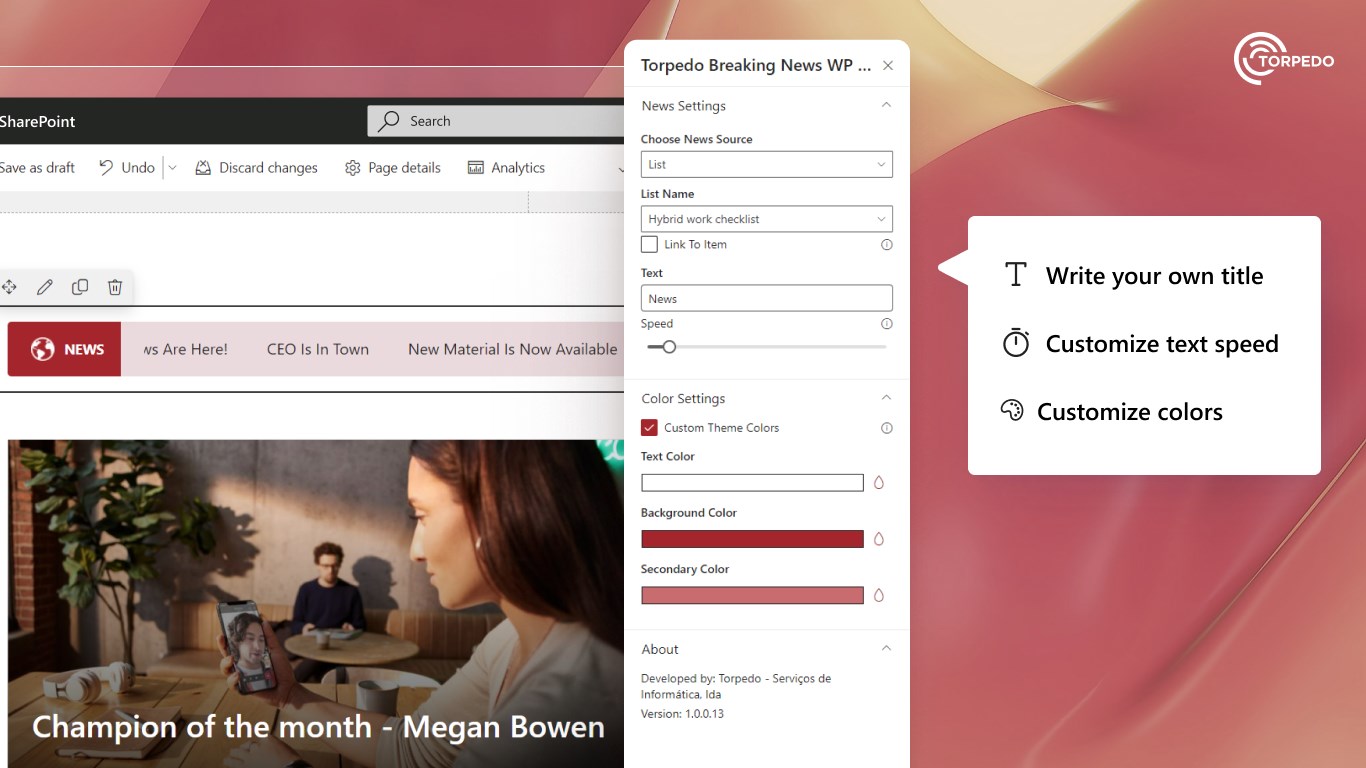Close the Torpedo Breaking News property pane

(888, 66)
